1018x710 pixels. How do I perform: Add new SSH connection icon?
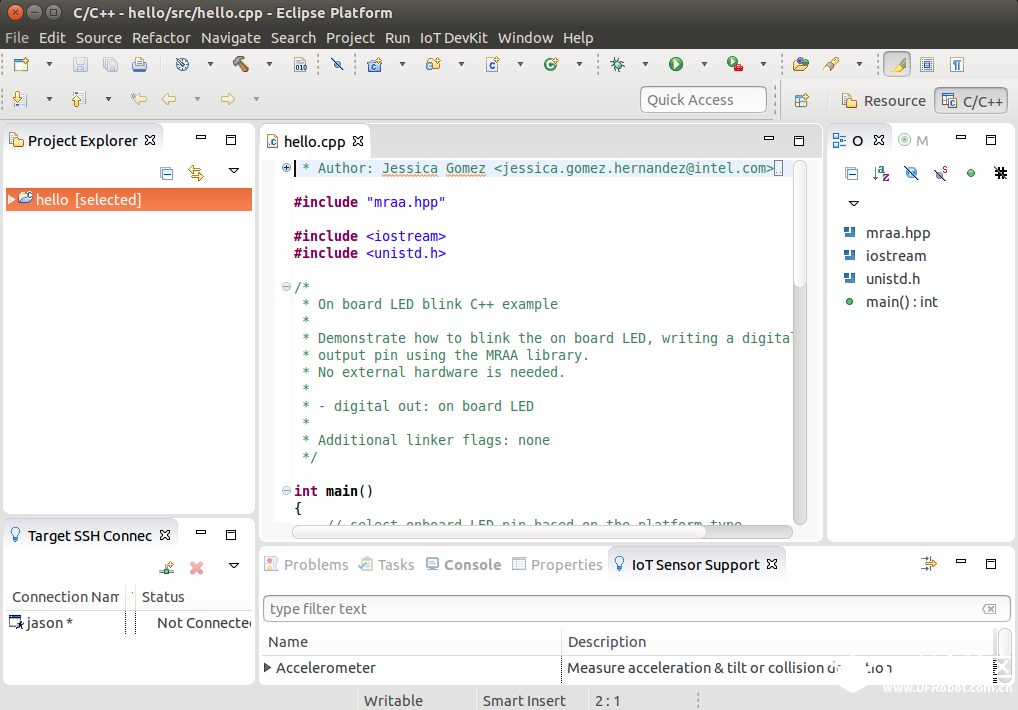click(x=167, y=568)
